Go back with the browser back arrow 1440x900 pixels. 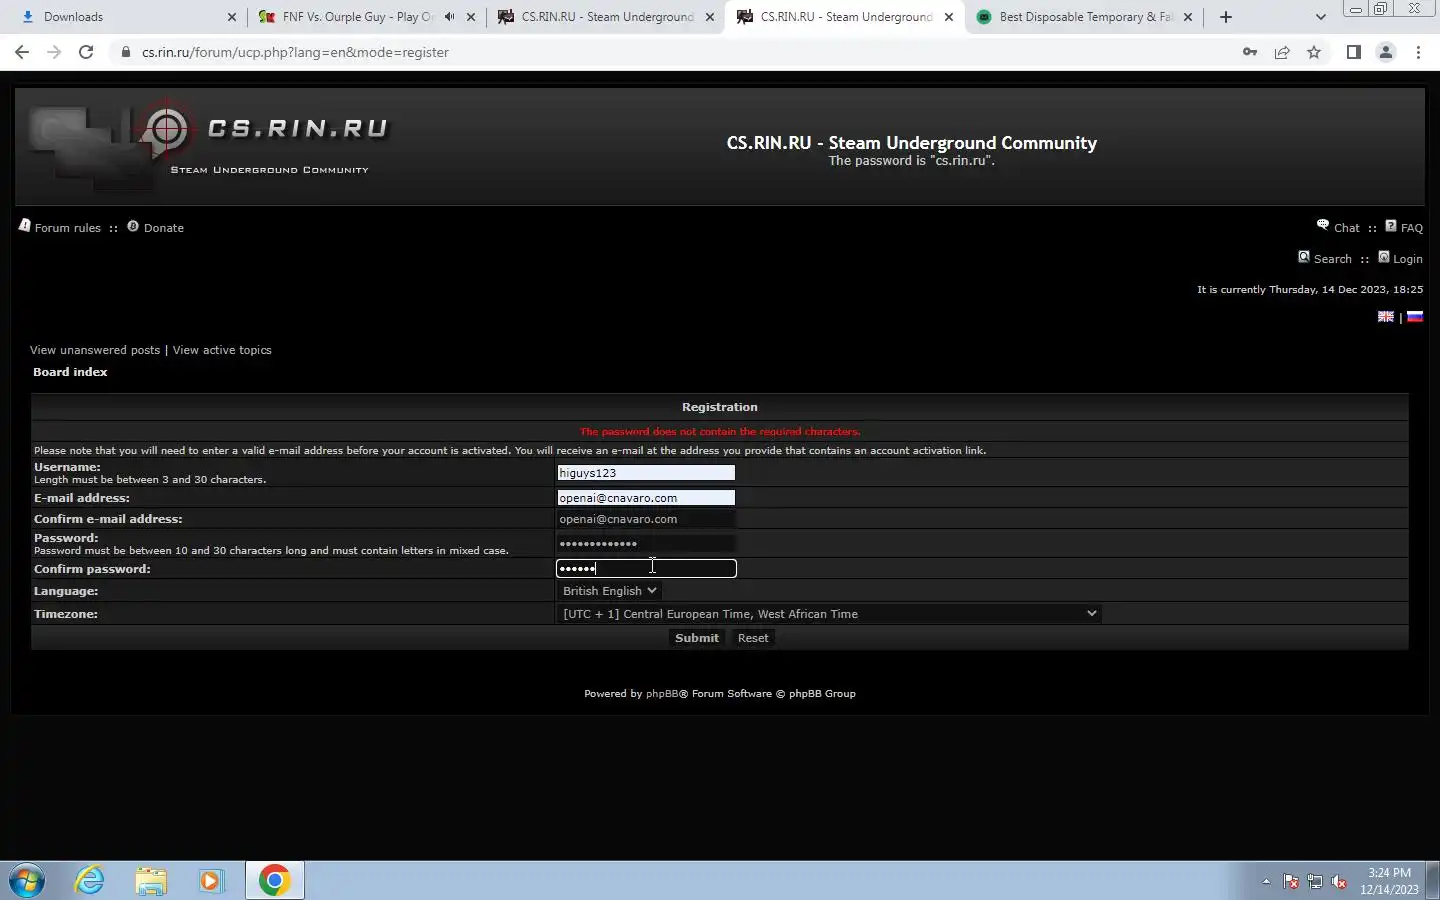pyautogui.click(x=22, y=52)
